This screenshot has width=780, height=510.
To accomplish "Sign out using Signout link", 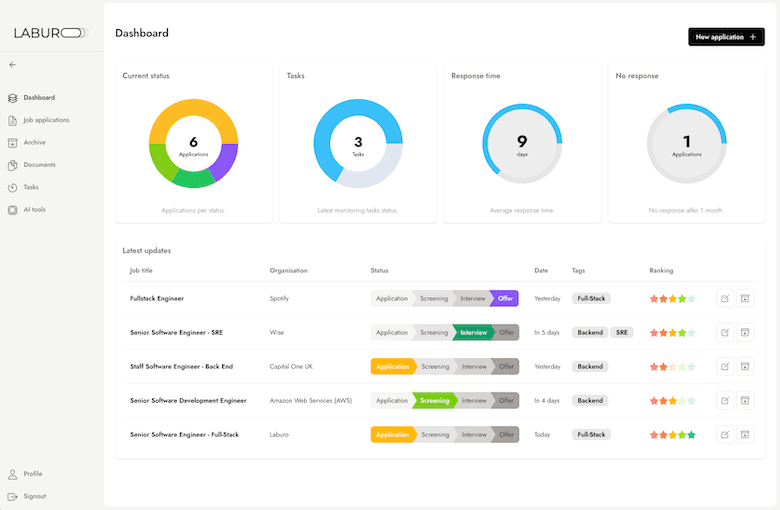I will pos(34,496).
